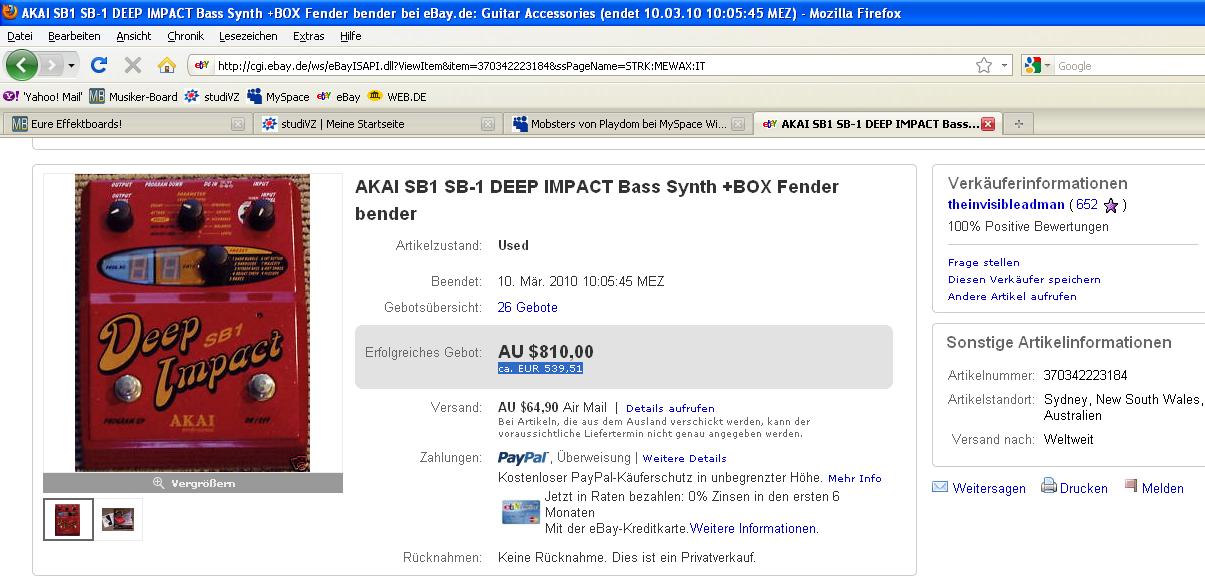Close the 'Eure Effektboards!' tab
This screenshot has width=1205, height=579.
coord(238,124)
